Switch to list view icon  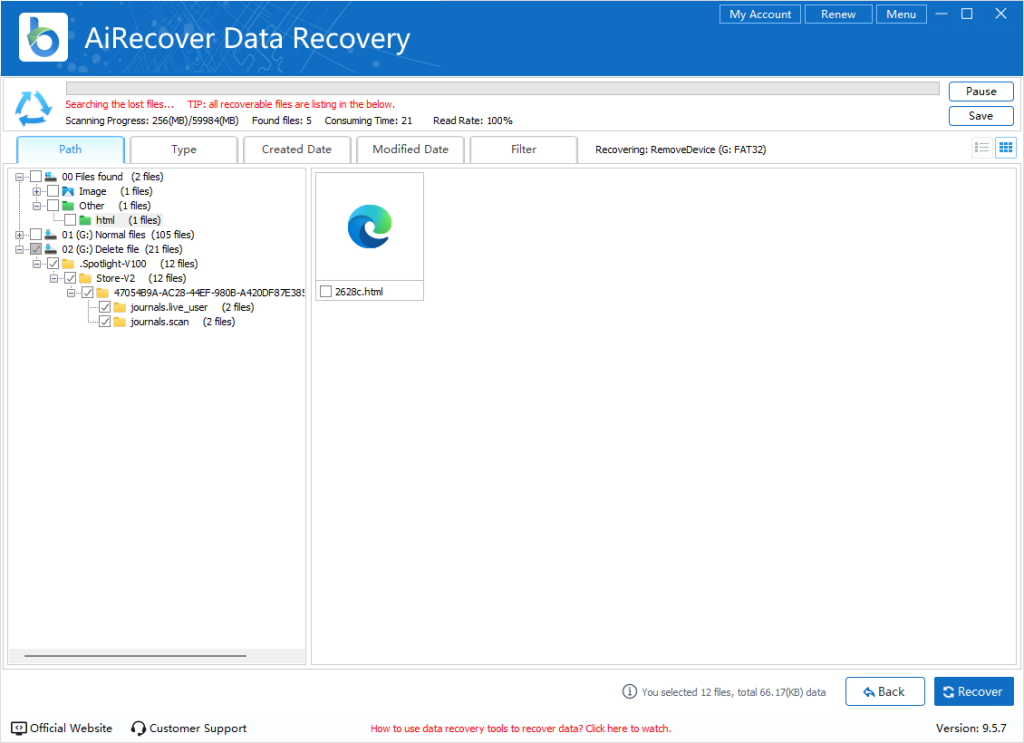[x=982, y=148]
